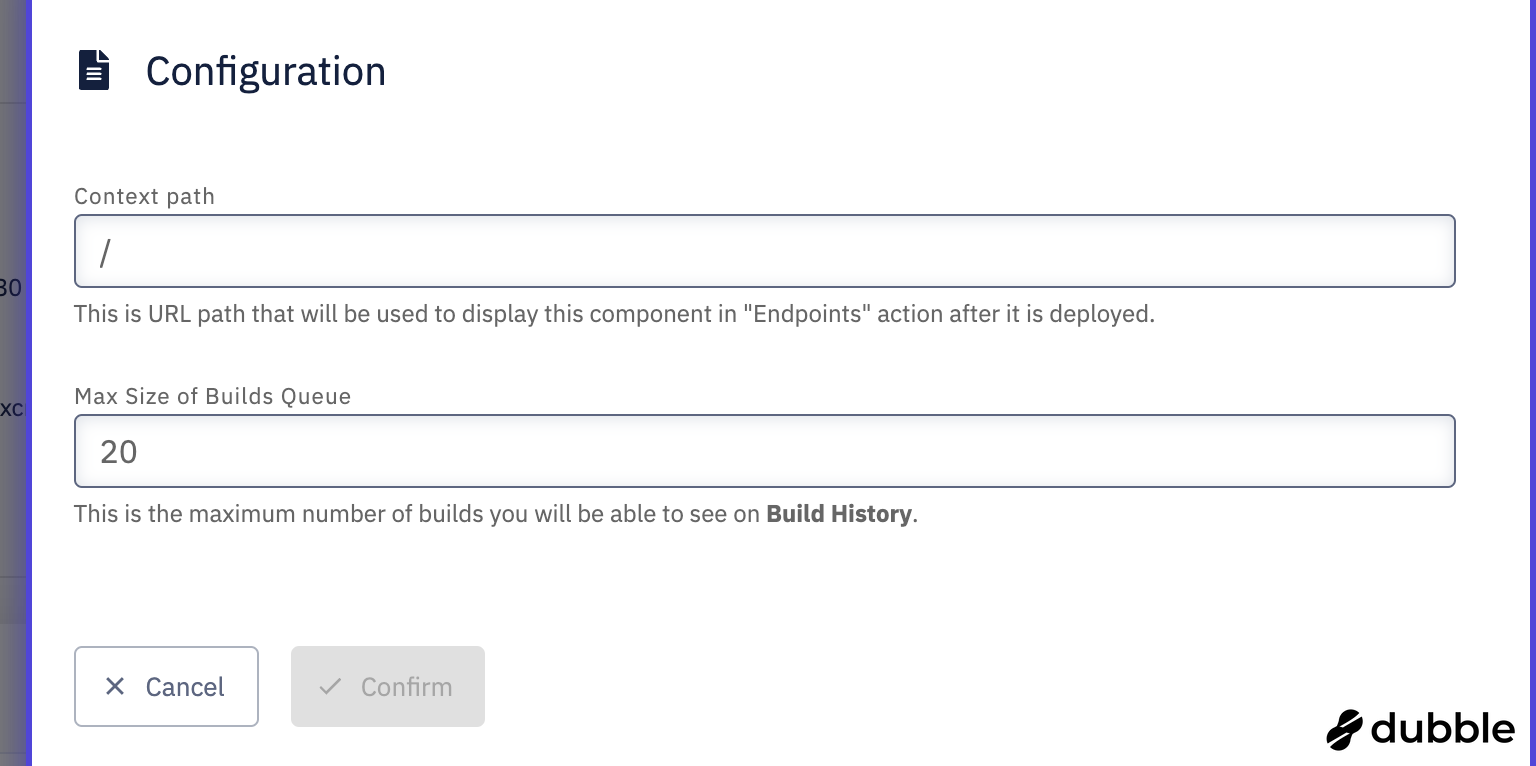
Task: Click the dimmed background left of dialog
Action: coord(13,500)
